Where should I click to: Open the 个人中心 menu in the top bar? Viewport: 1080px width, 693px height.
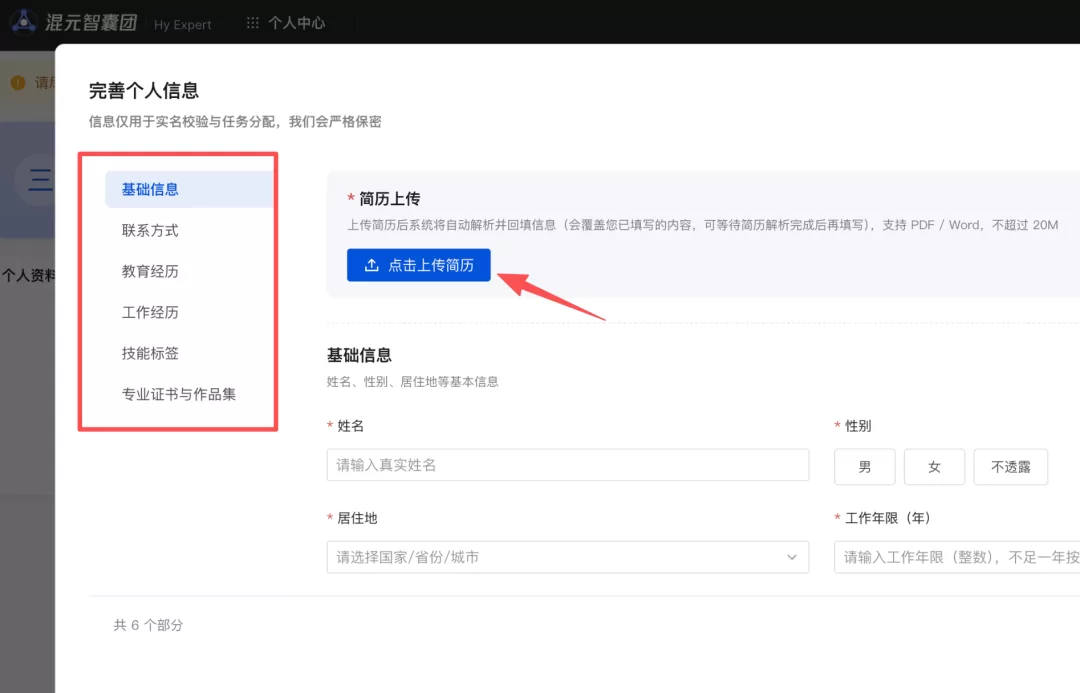click(296, 23)
